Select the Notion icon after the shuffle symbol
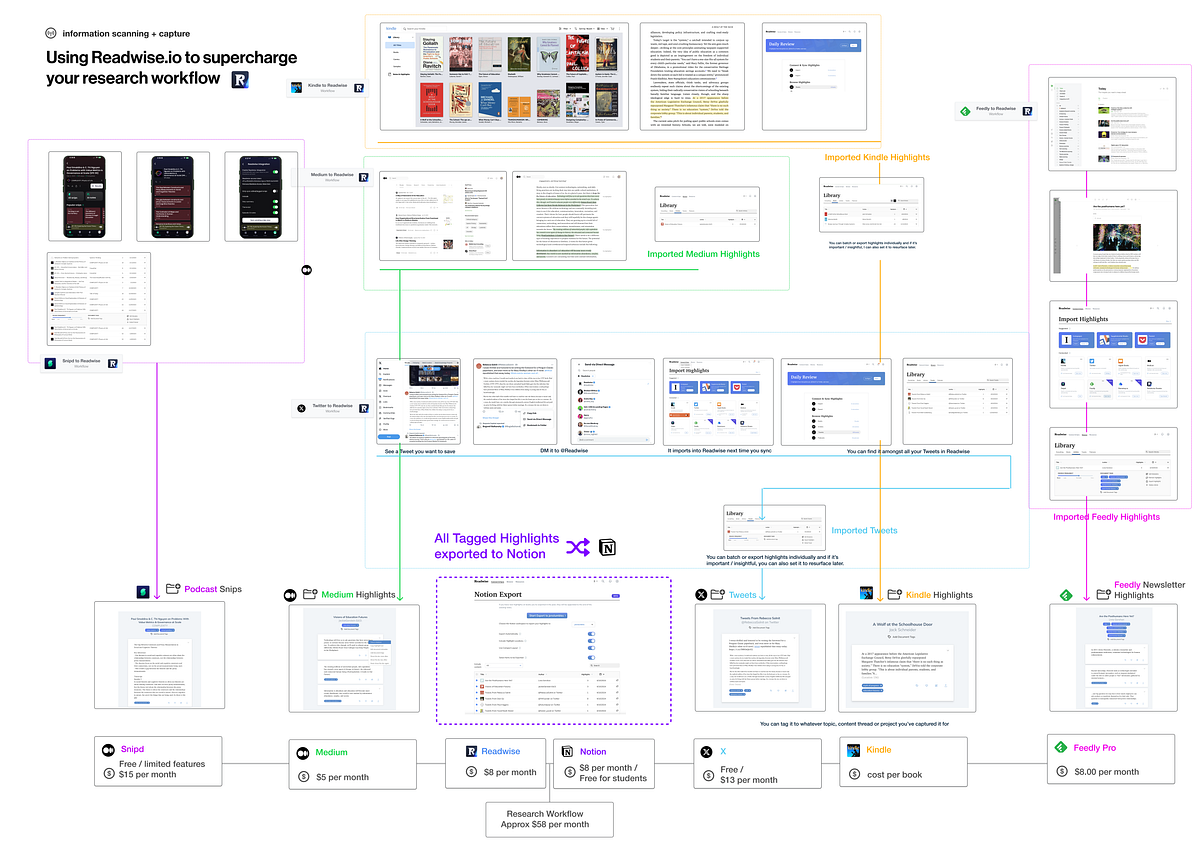Screen dimensions: 1200x849 click(x=607, y=547)
